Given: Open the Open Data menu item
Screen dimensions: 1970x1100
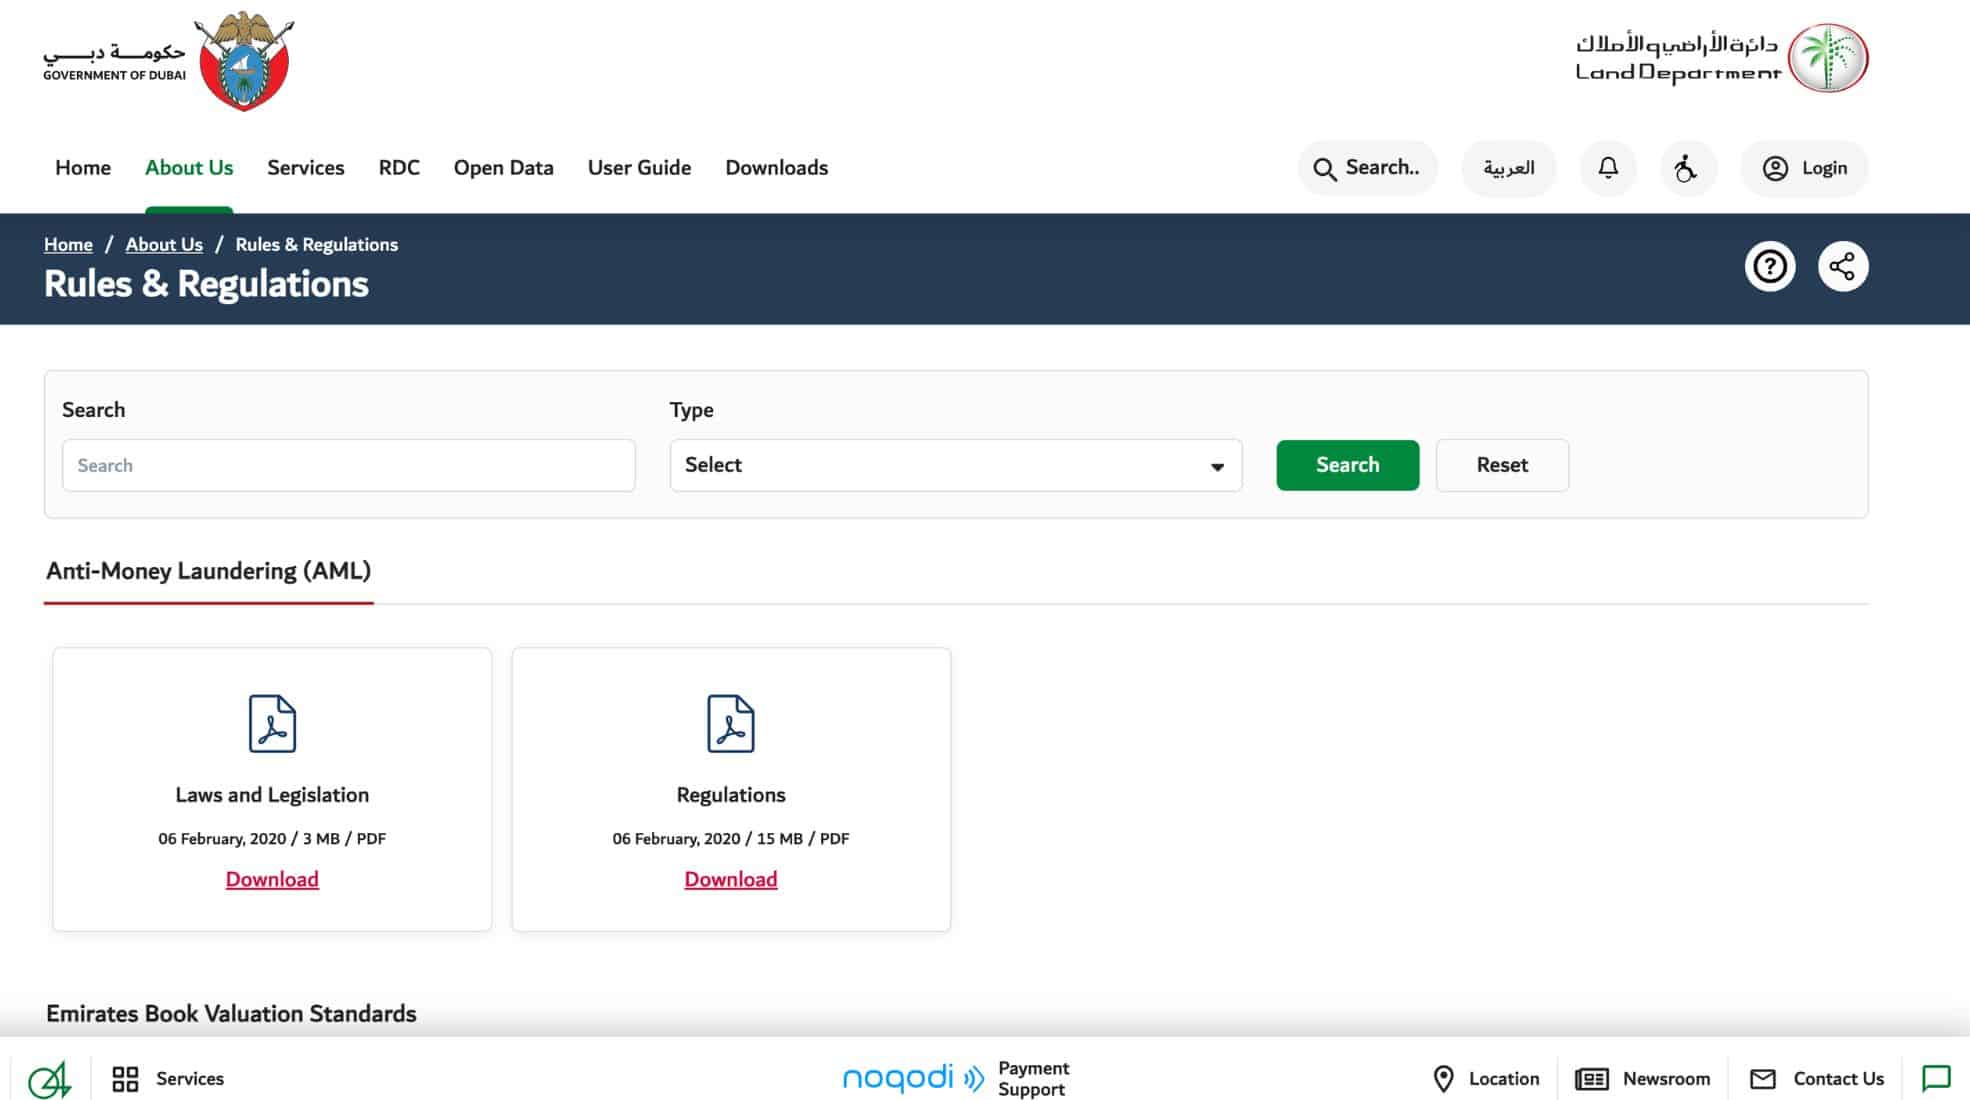Looking at the screenshot, I should pos(503,168).
